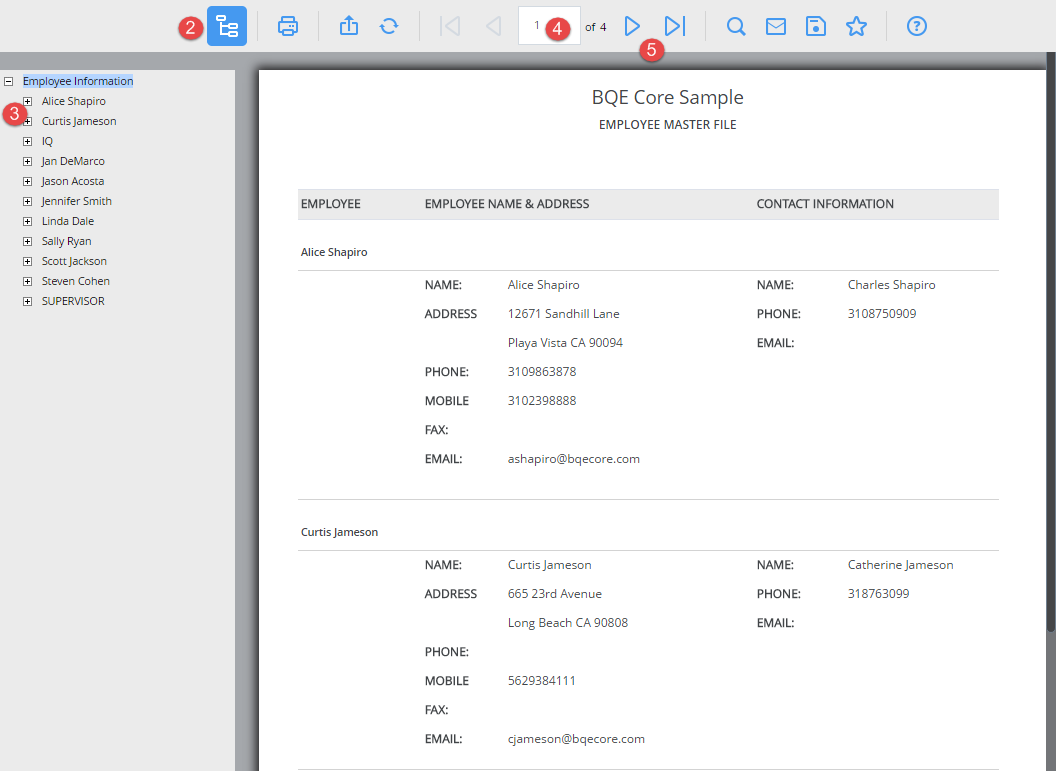Click the CONTACT INFORMATION column header
Viewport: 1057px width, 771px height.
825,204
